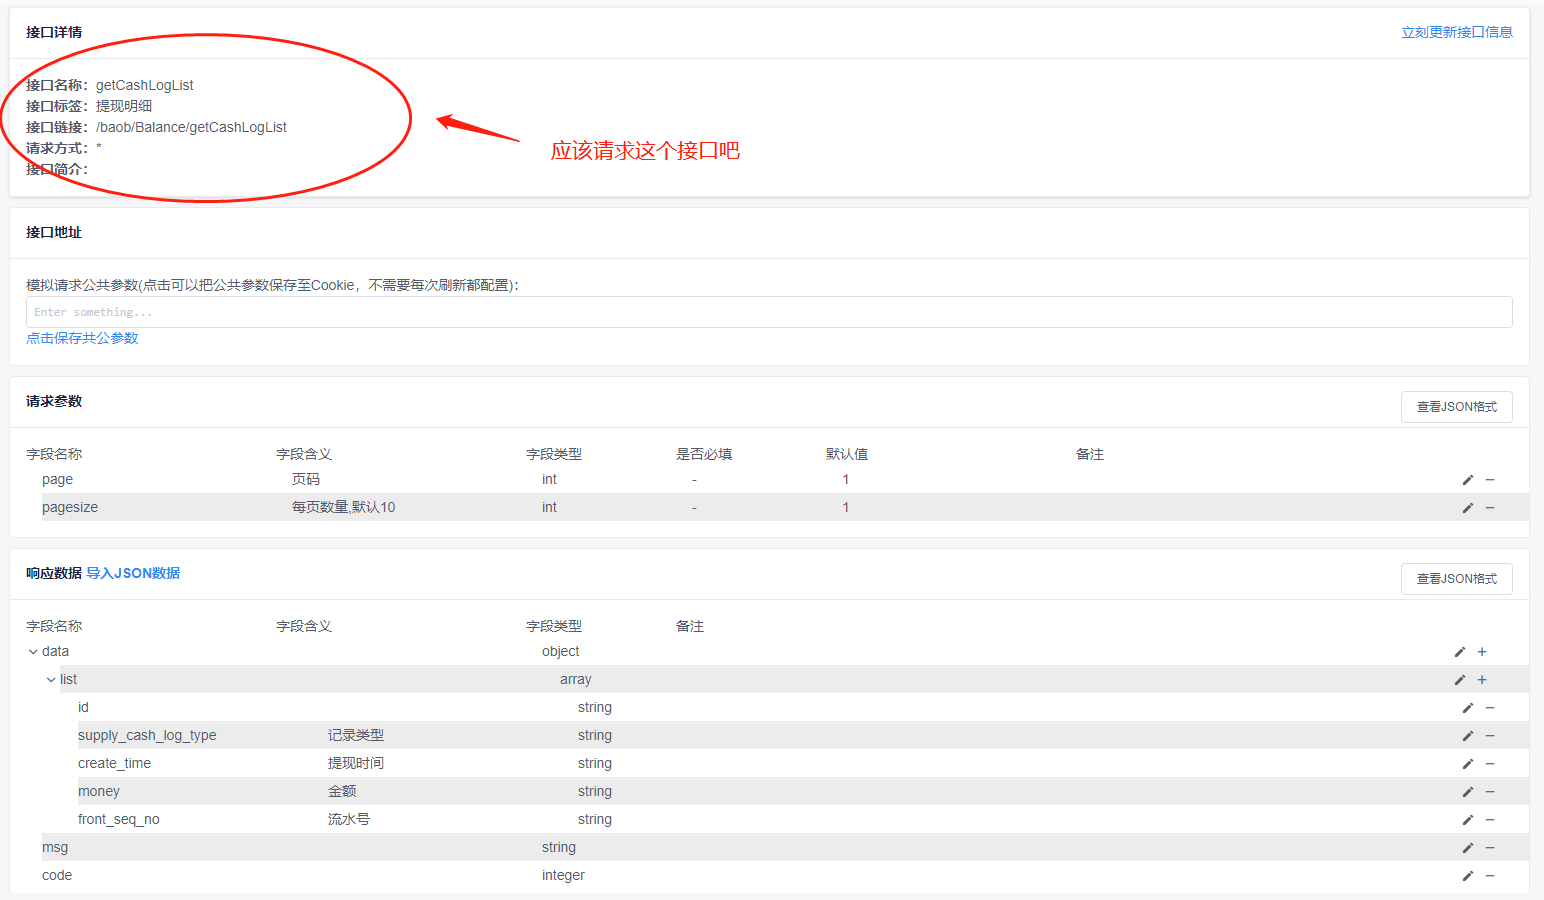Click the front_seq_no field name
Viewport: 1544px width, 900px height.
coord(119,819)
